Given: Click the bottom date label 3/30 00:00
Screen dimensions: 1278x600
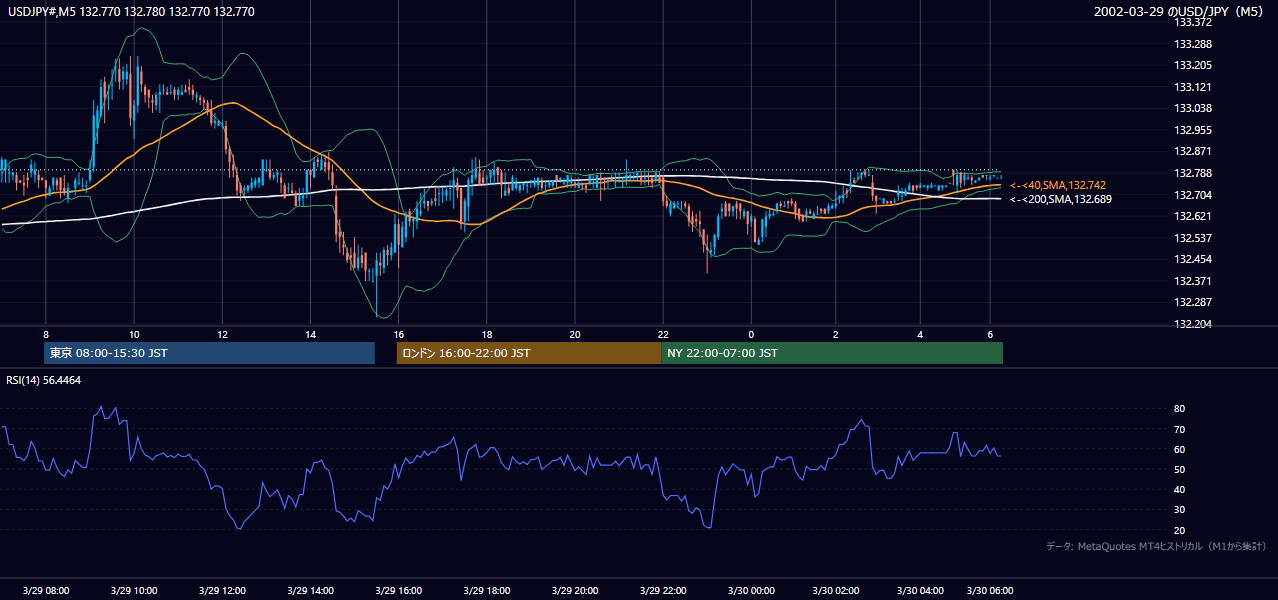Looking at the screenshot, I should tap(750, 590).
